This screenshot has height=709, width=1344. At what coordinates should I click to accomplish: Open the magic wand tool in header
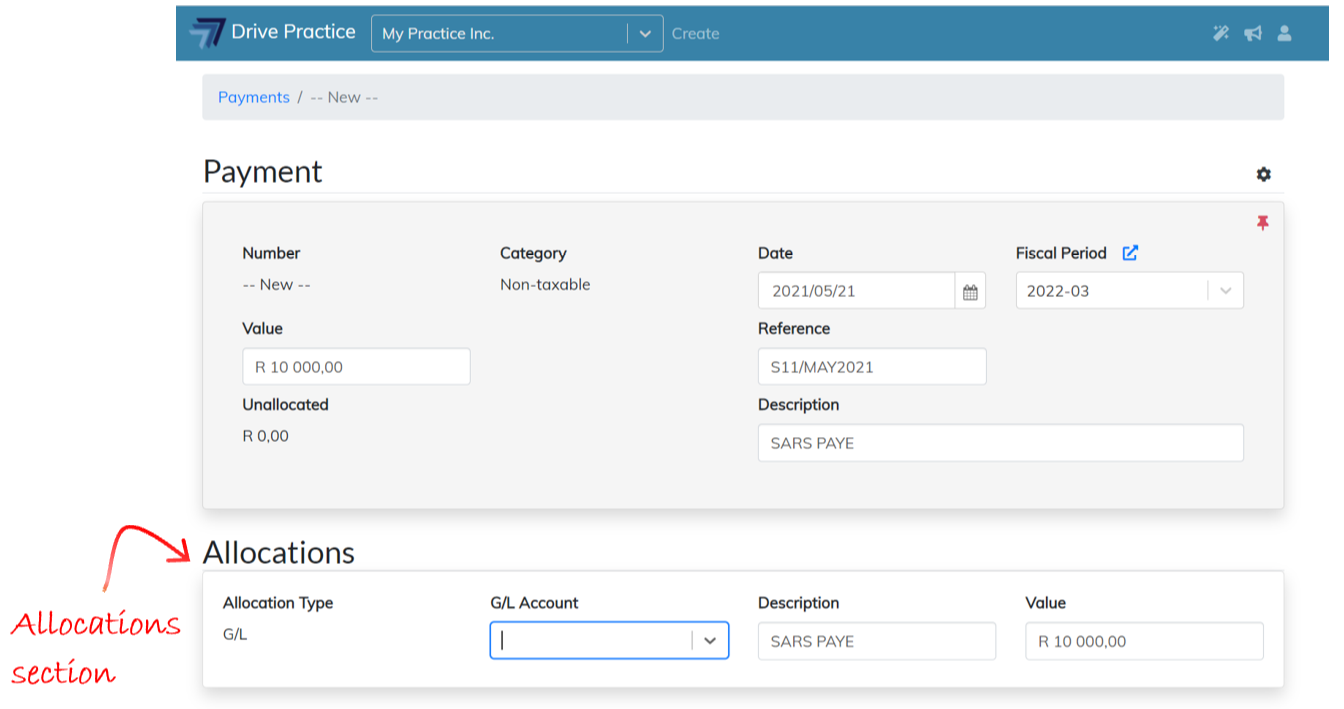pyautogui.click(x=1220, y=33)
